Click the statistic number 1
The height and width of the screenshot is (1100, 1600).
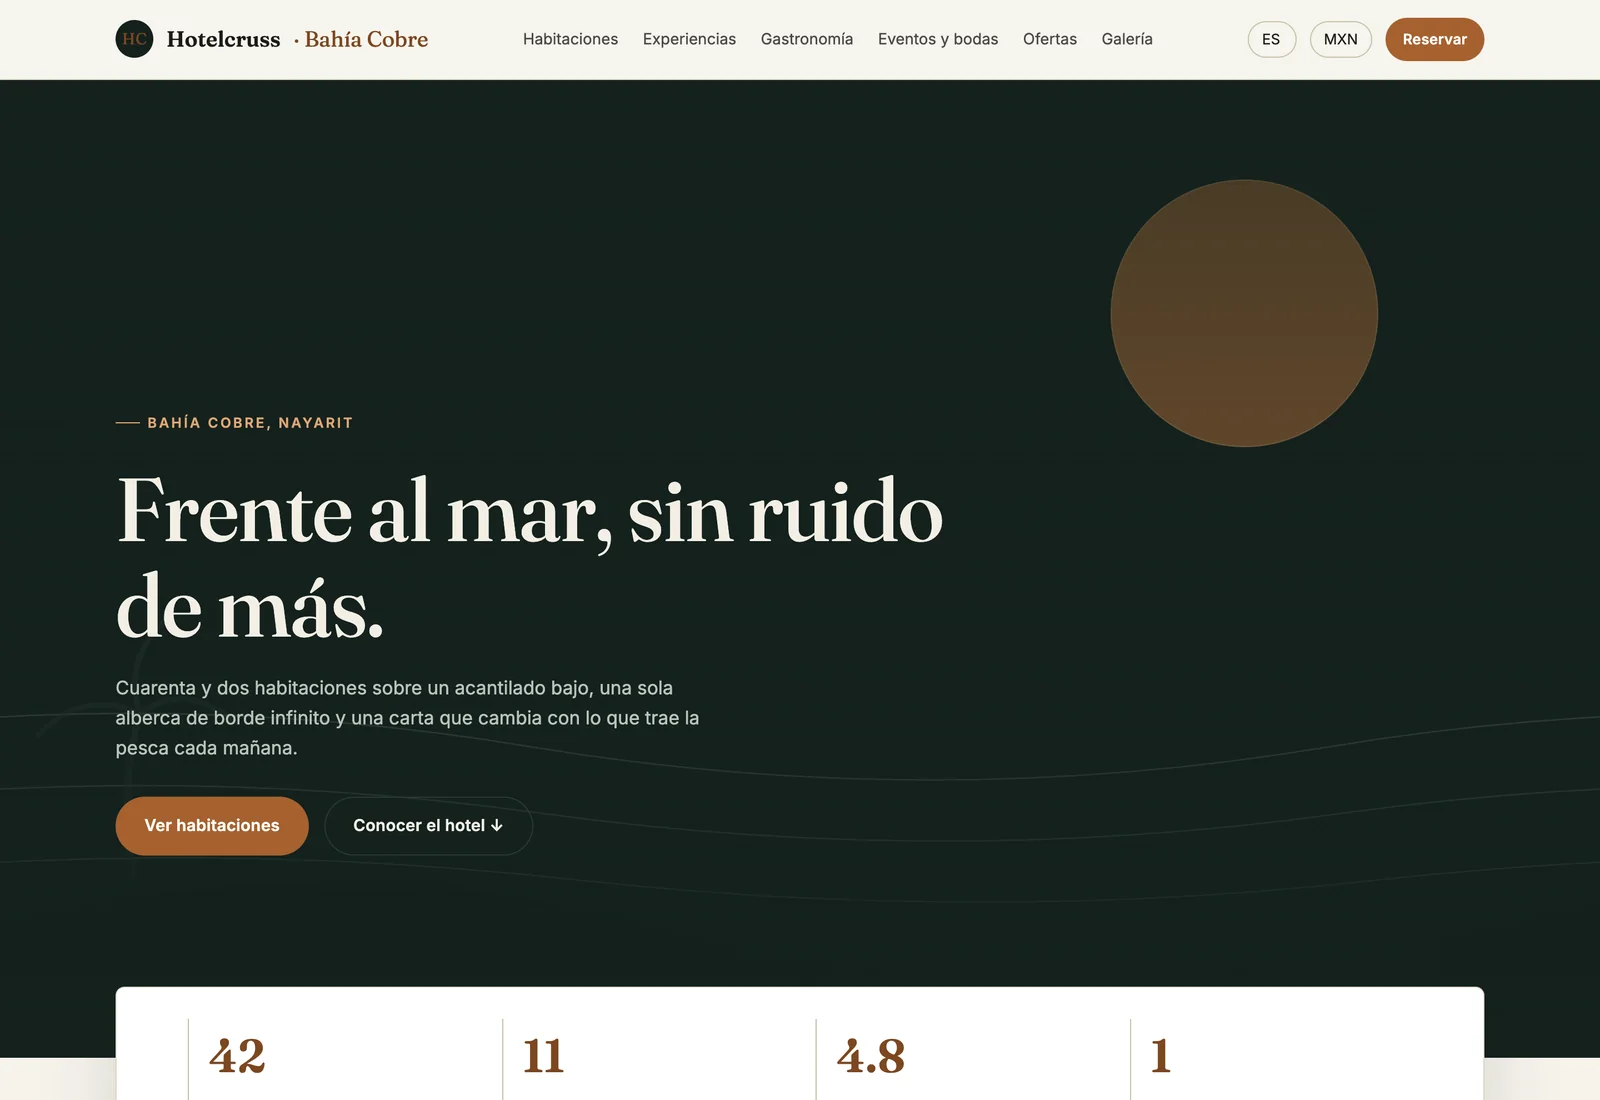coord(1160,1056)
